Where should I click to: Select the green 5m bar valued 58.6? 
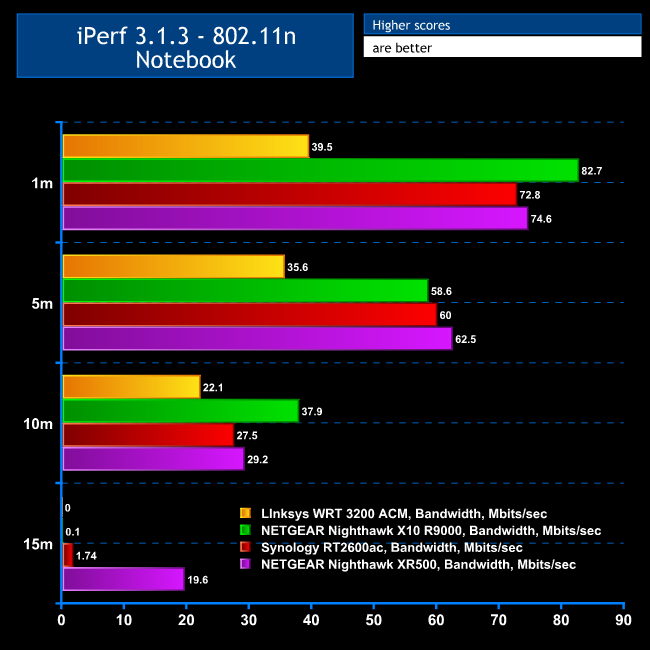coord(245,290)
